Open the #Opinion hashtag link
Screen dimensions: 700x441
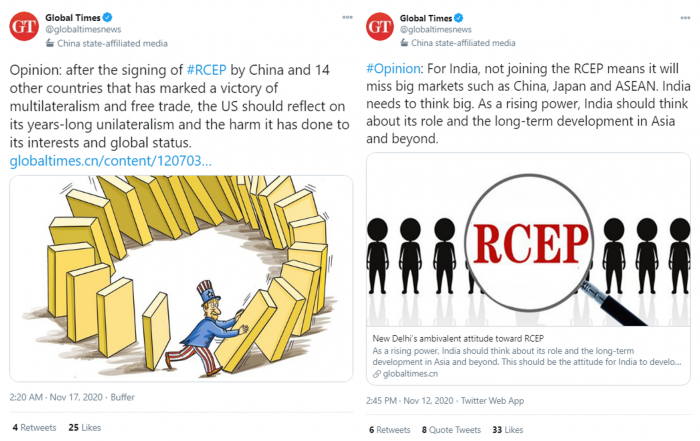[x=393, y=69]
